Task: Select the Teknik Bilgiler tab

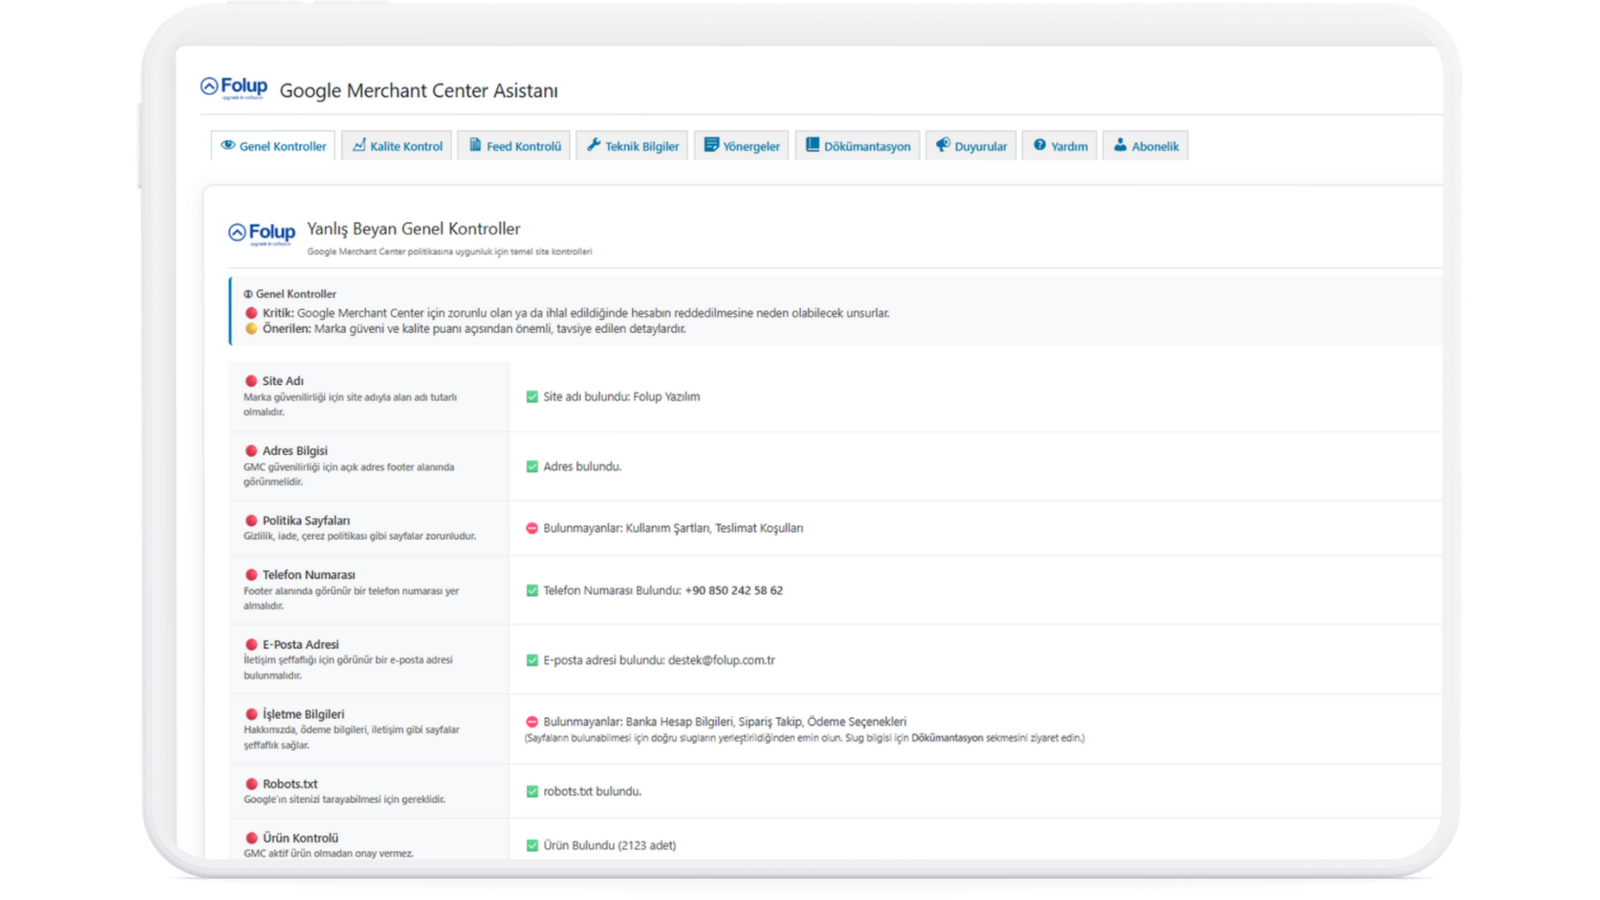Action: [x=632, y=146]
